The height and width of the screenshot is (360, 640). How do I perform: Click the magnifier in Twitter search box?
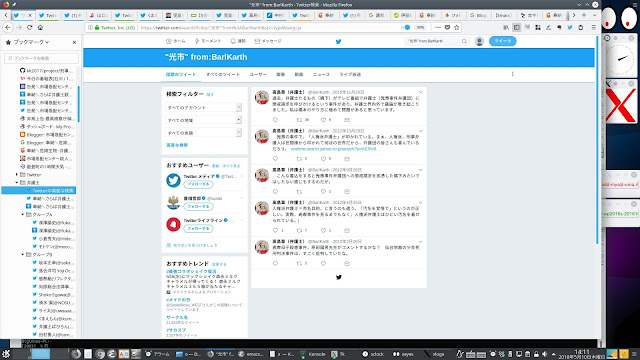tap(464, 41)
